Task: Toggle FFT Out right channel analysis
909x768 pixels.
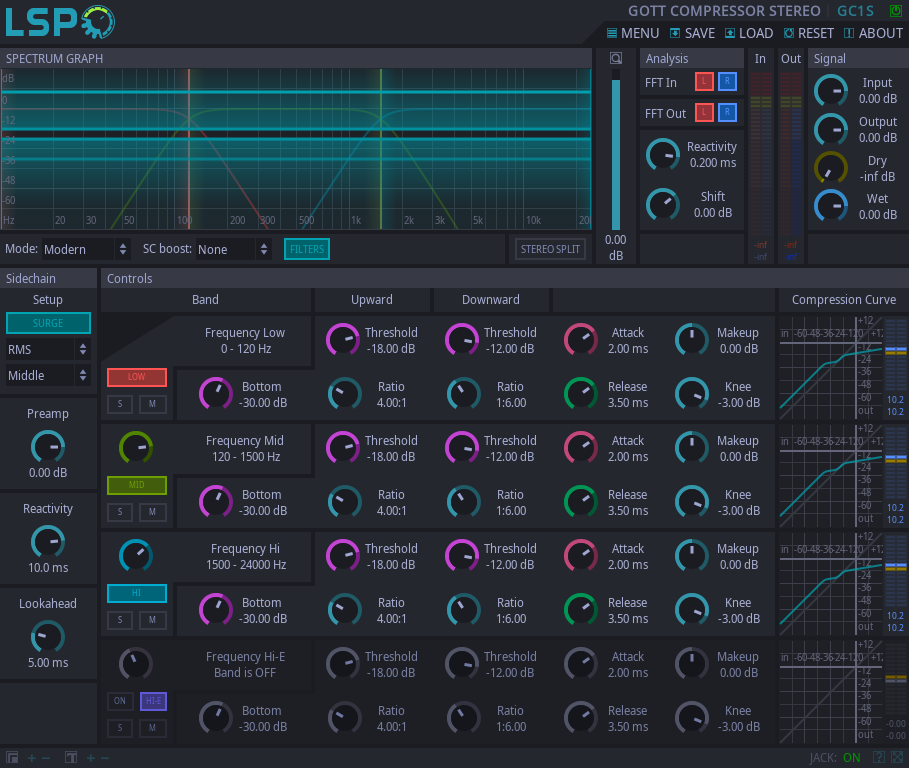Action: pos(727,112)
